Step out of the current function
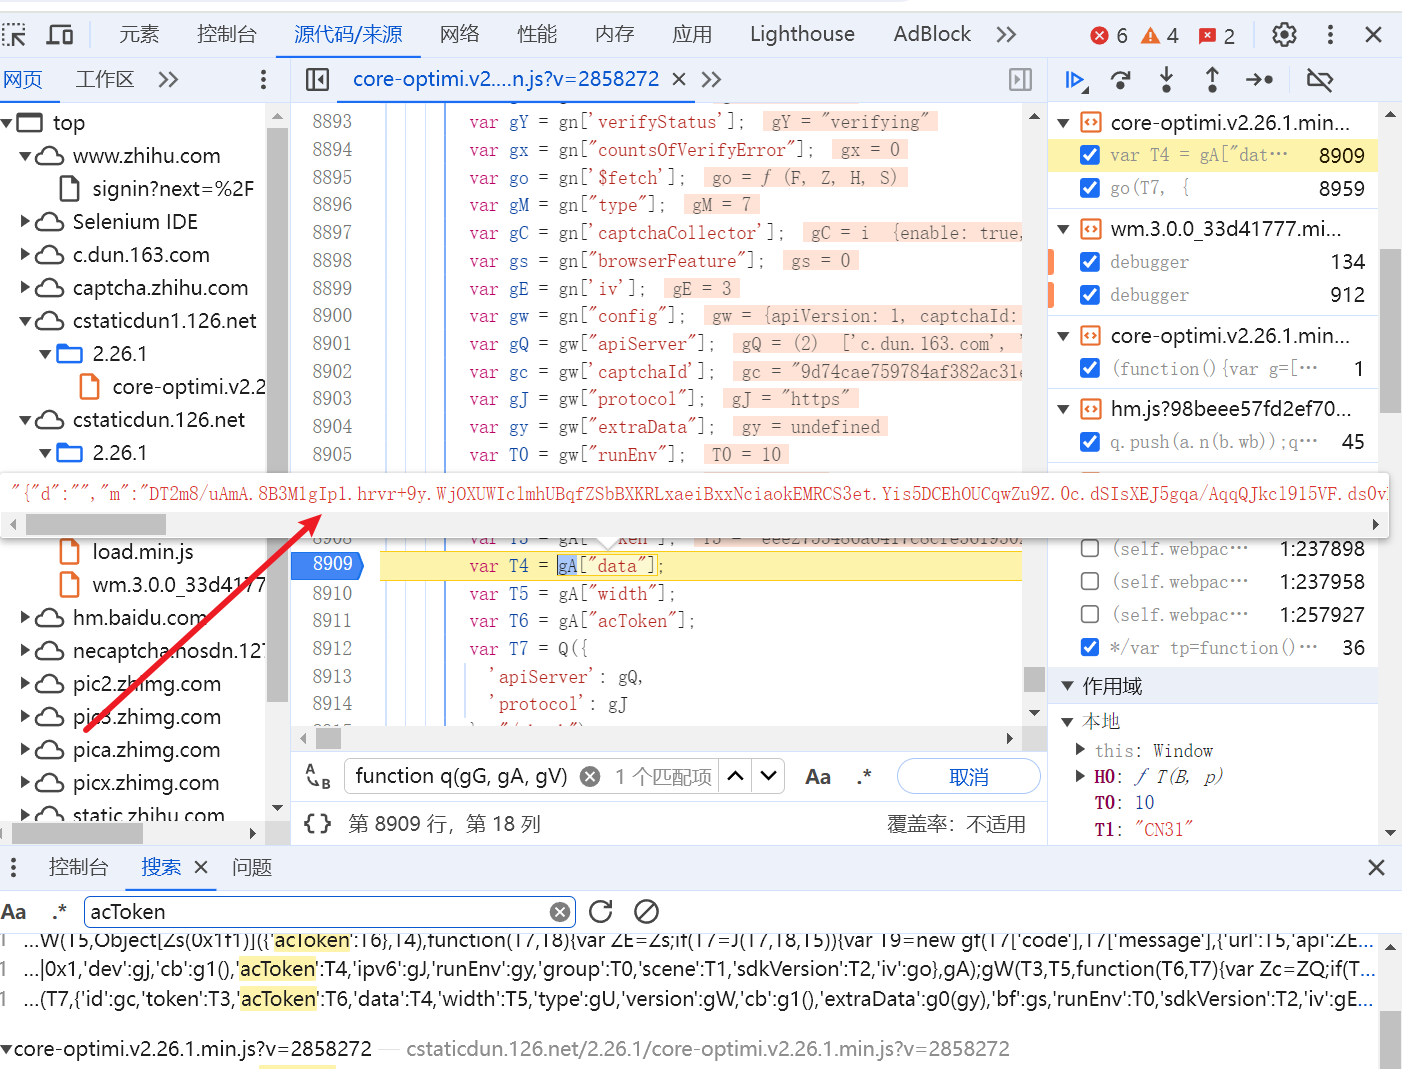The width and height of the screenshot is (1402, 1069). click(x=1212, y=80)
